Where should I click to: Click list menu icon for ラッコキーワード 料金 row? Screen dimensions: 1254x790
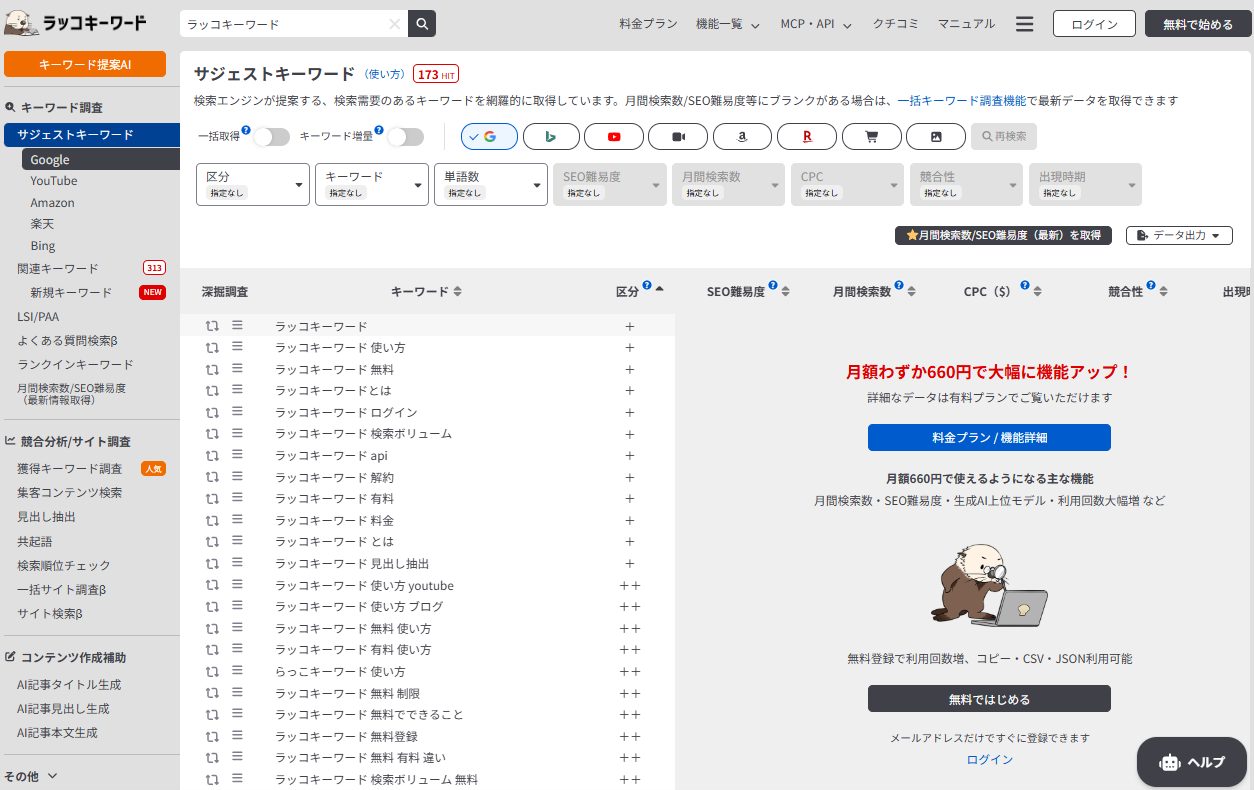click(238, 520)
